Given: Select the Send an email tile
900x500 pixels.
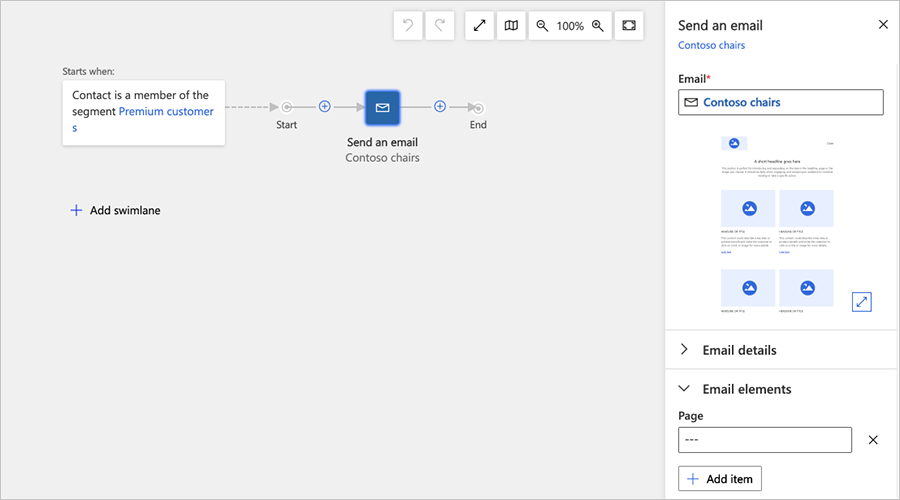Looking at the screenshot, I should coord(382,108).
